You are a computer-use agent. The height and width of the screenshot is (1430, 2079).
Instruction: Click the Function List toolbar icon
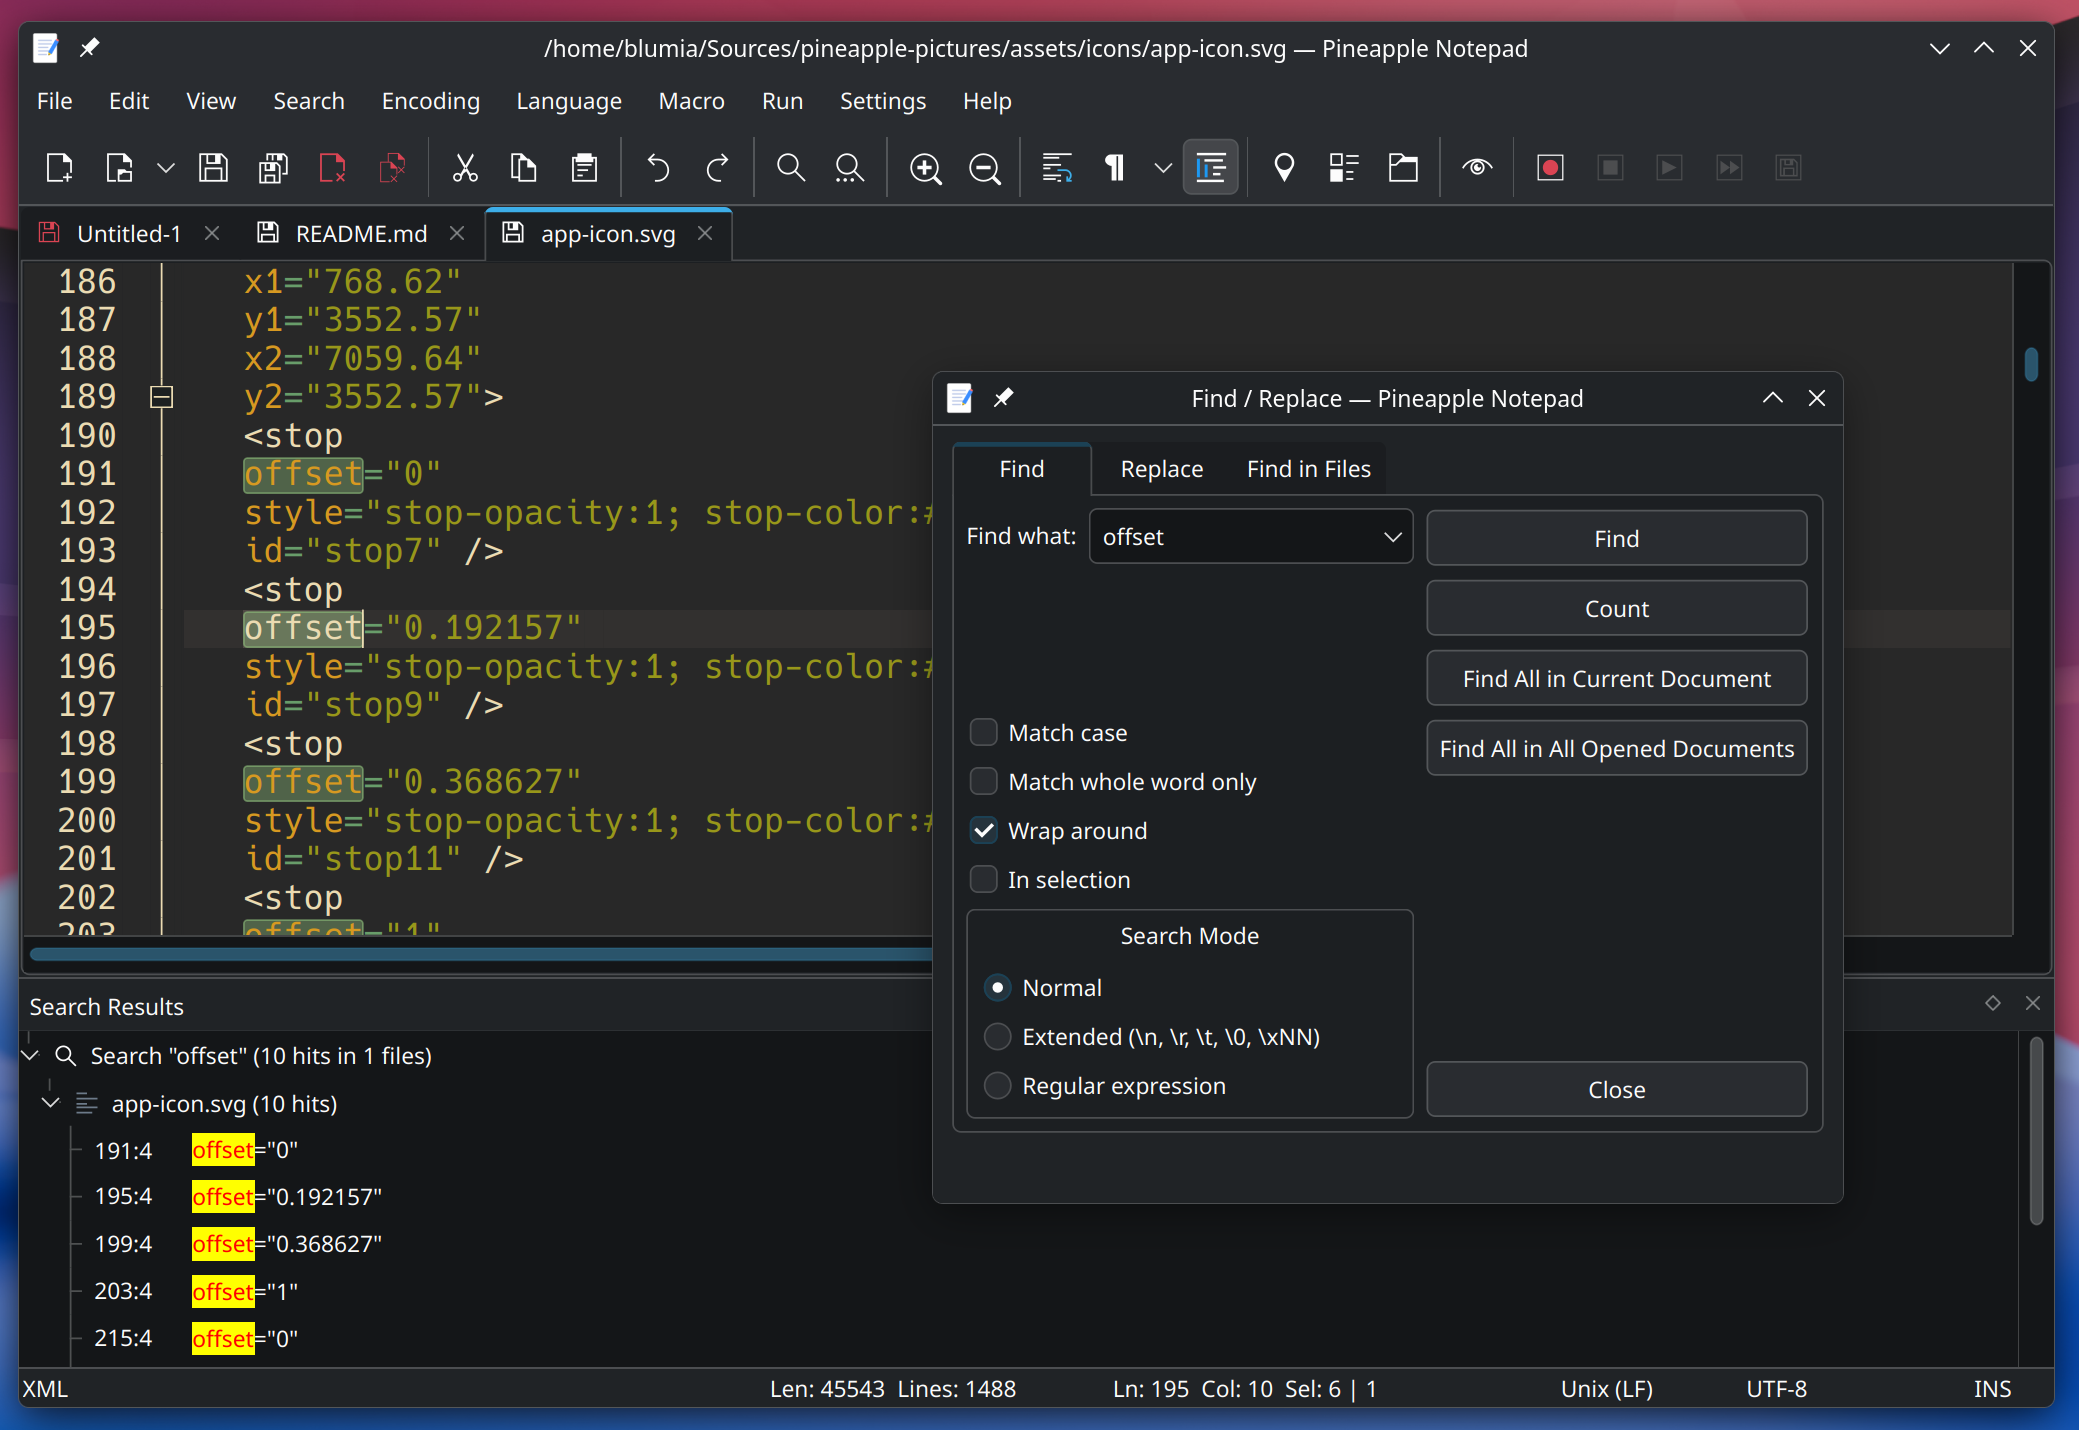[x=1343, y=167]
